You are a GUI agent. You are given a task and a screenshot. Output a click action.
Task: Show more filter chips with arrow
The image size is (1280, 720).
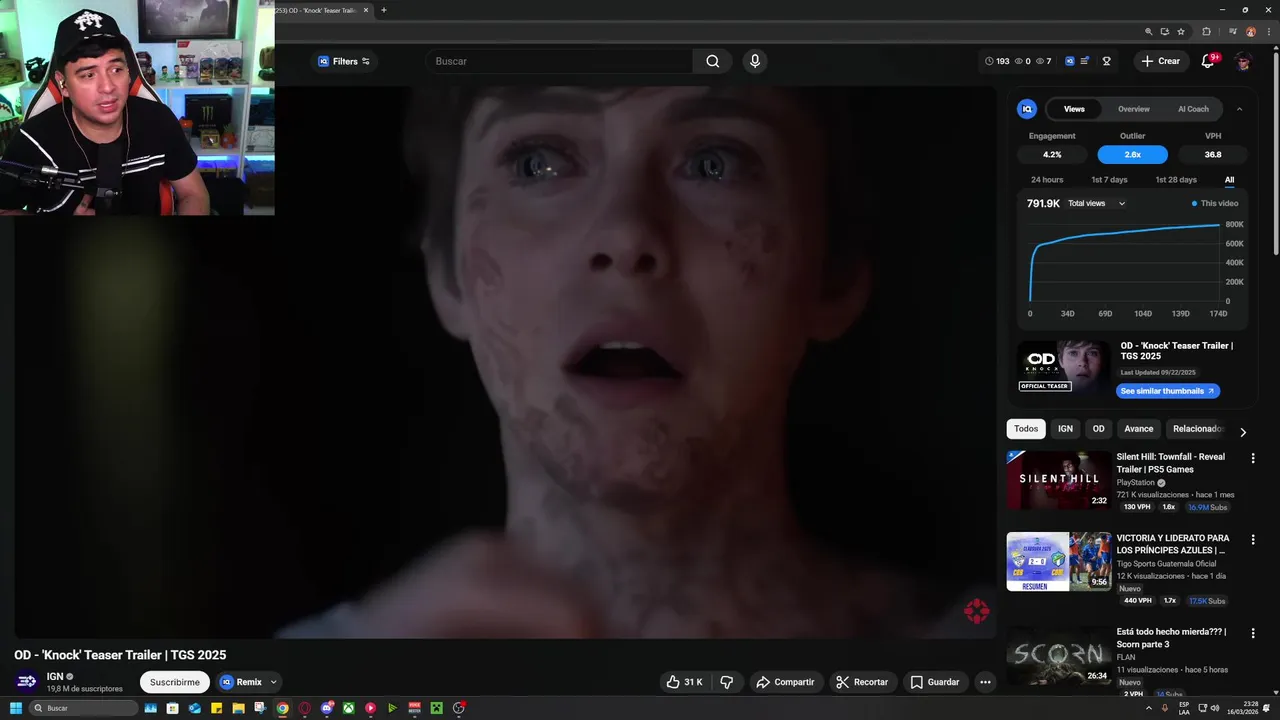click(1243, 432)
